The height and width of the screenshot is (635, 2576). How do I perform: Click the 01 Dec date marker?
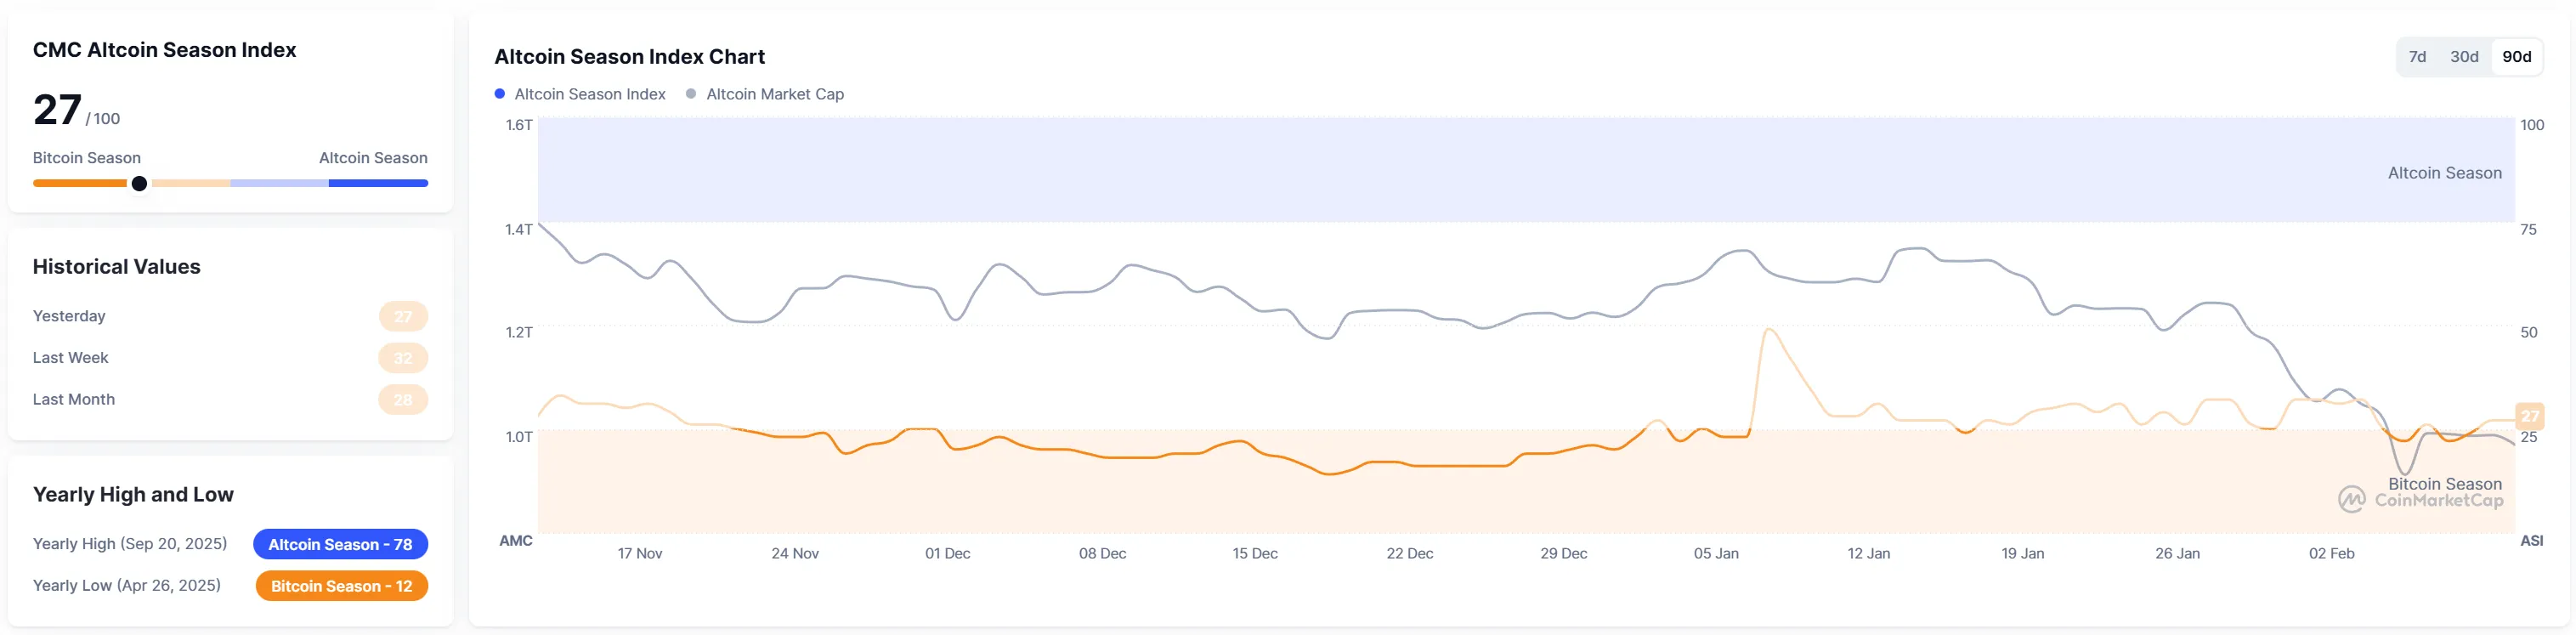pos(947,554)
